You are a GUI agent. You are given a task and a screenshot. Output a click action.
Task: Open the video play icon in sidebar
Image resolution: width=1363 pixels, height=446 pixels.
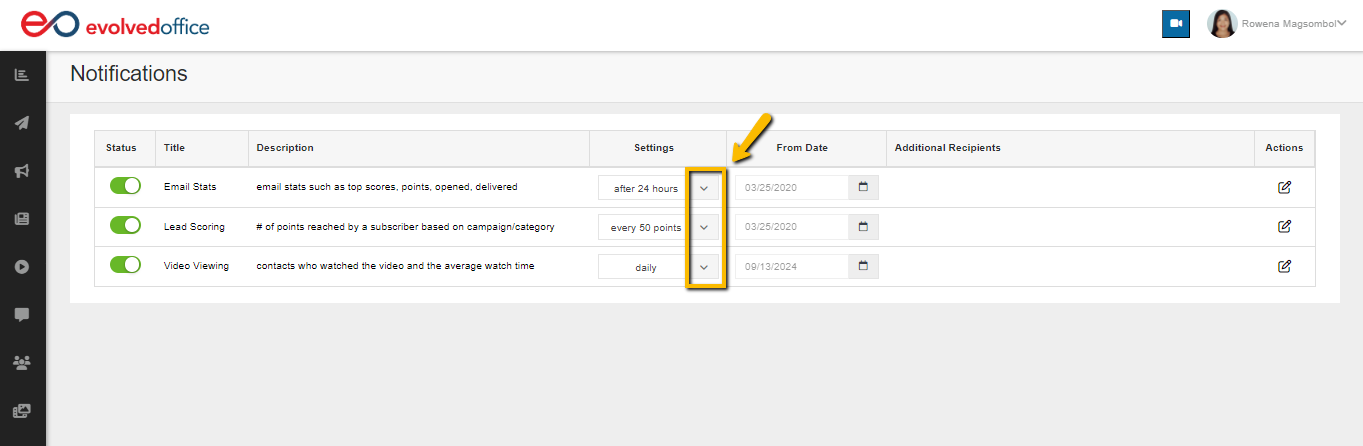(x=22, y=267)
